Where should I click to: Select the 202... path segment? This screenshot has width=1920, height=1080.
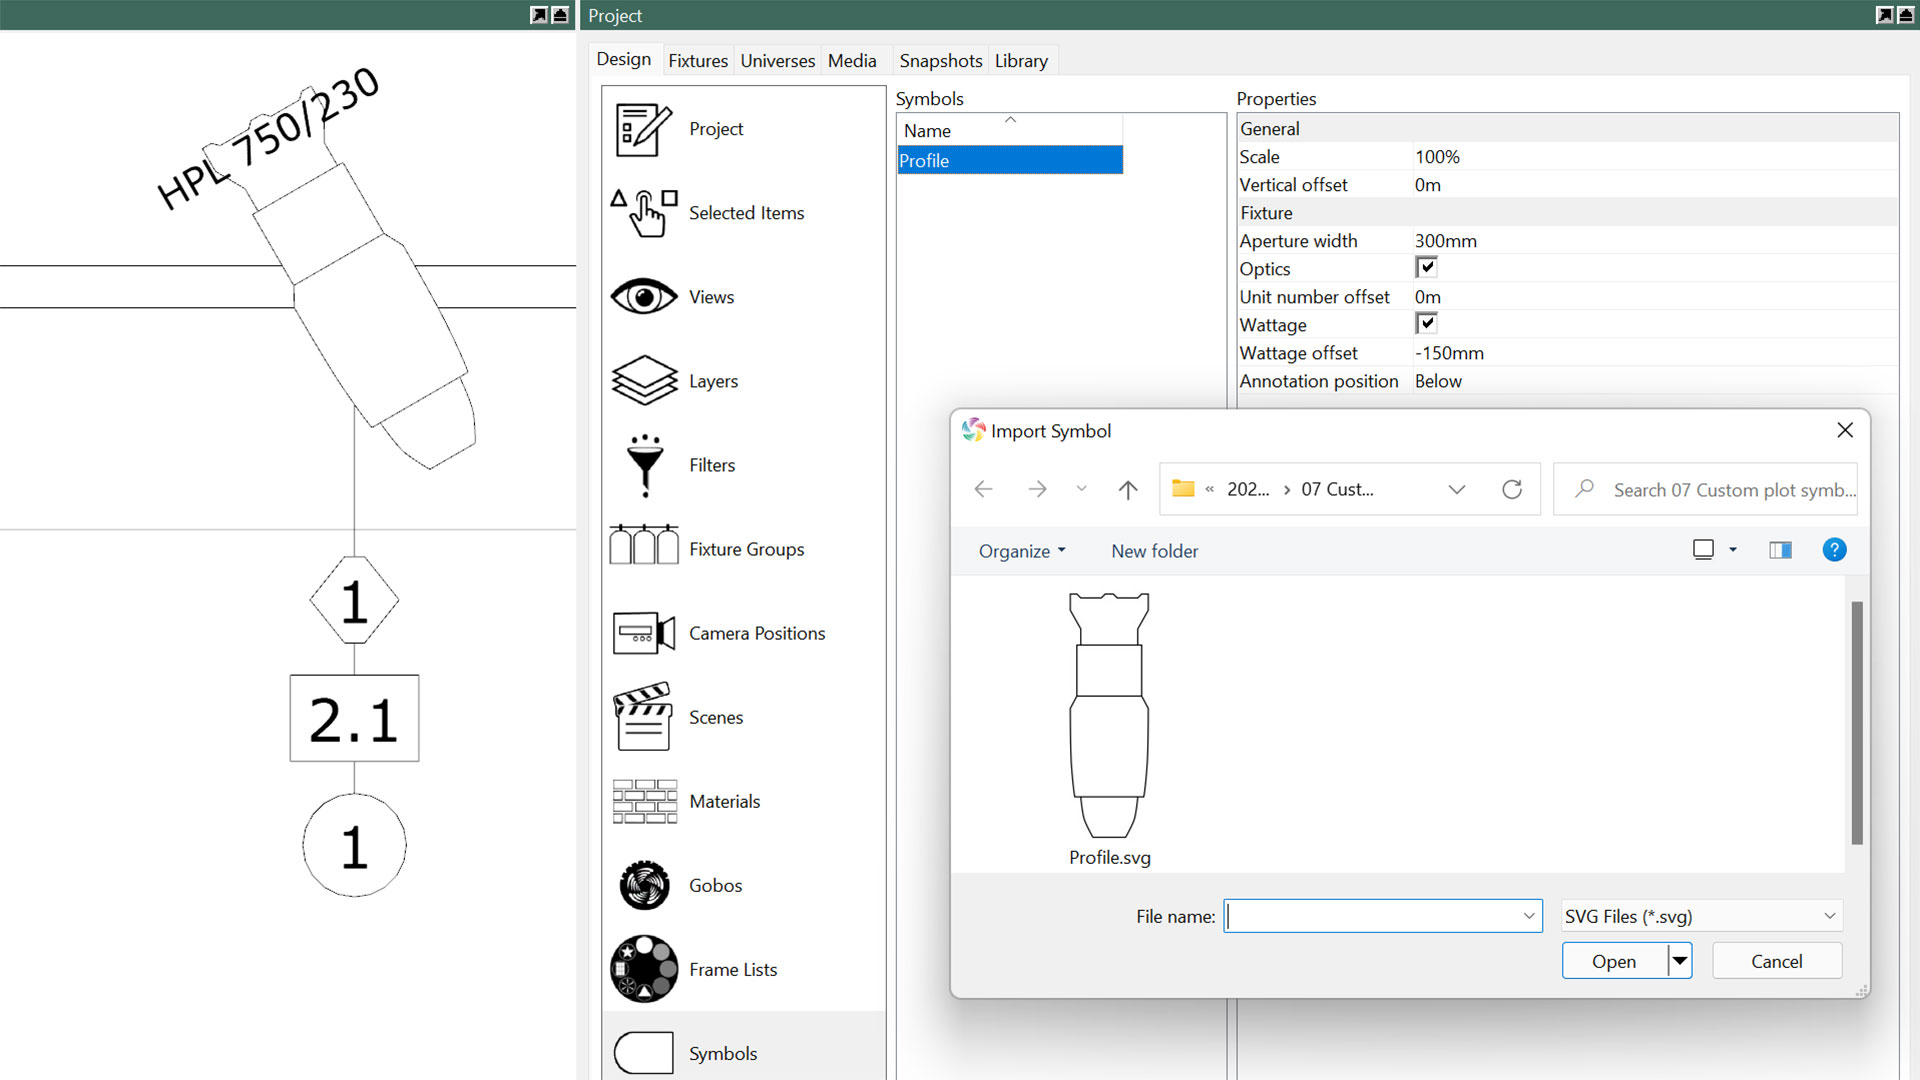click(x=1248, y=489)
